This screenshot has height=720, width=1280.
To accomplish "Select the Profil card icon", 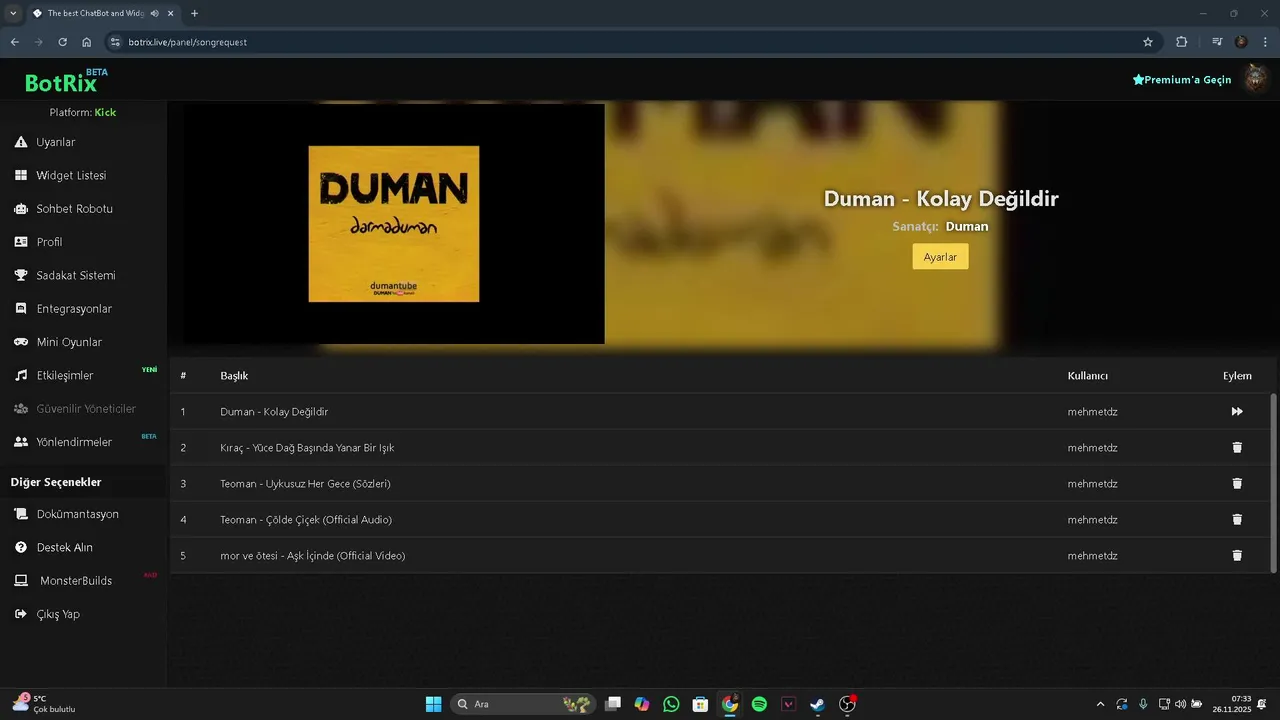I will pos(21,242).
